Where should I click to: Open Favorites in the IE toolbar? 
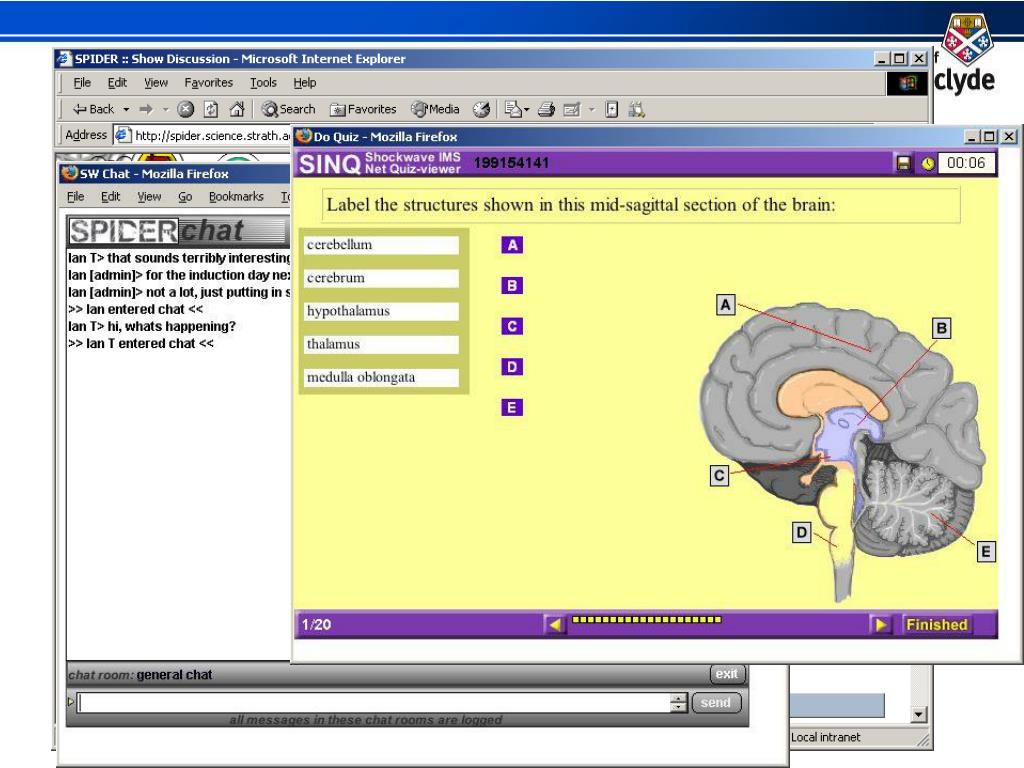click(363, 109)
